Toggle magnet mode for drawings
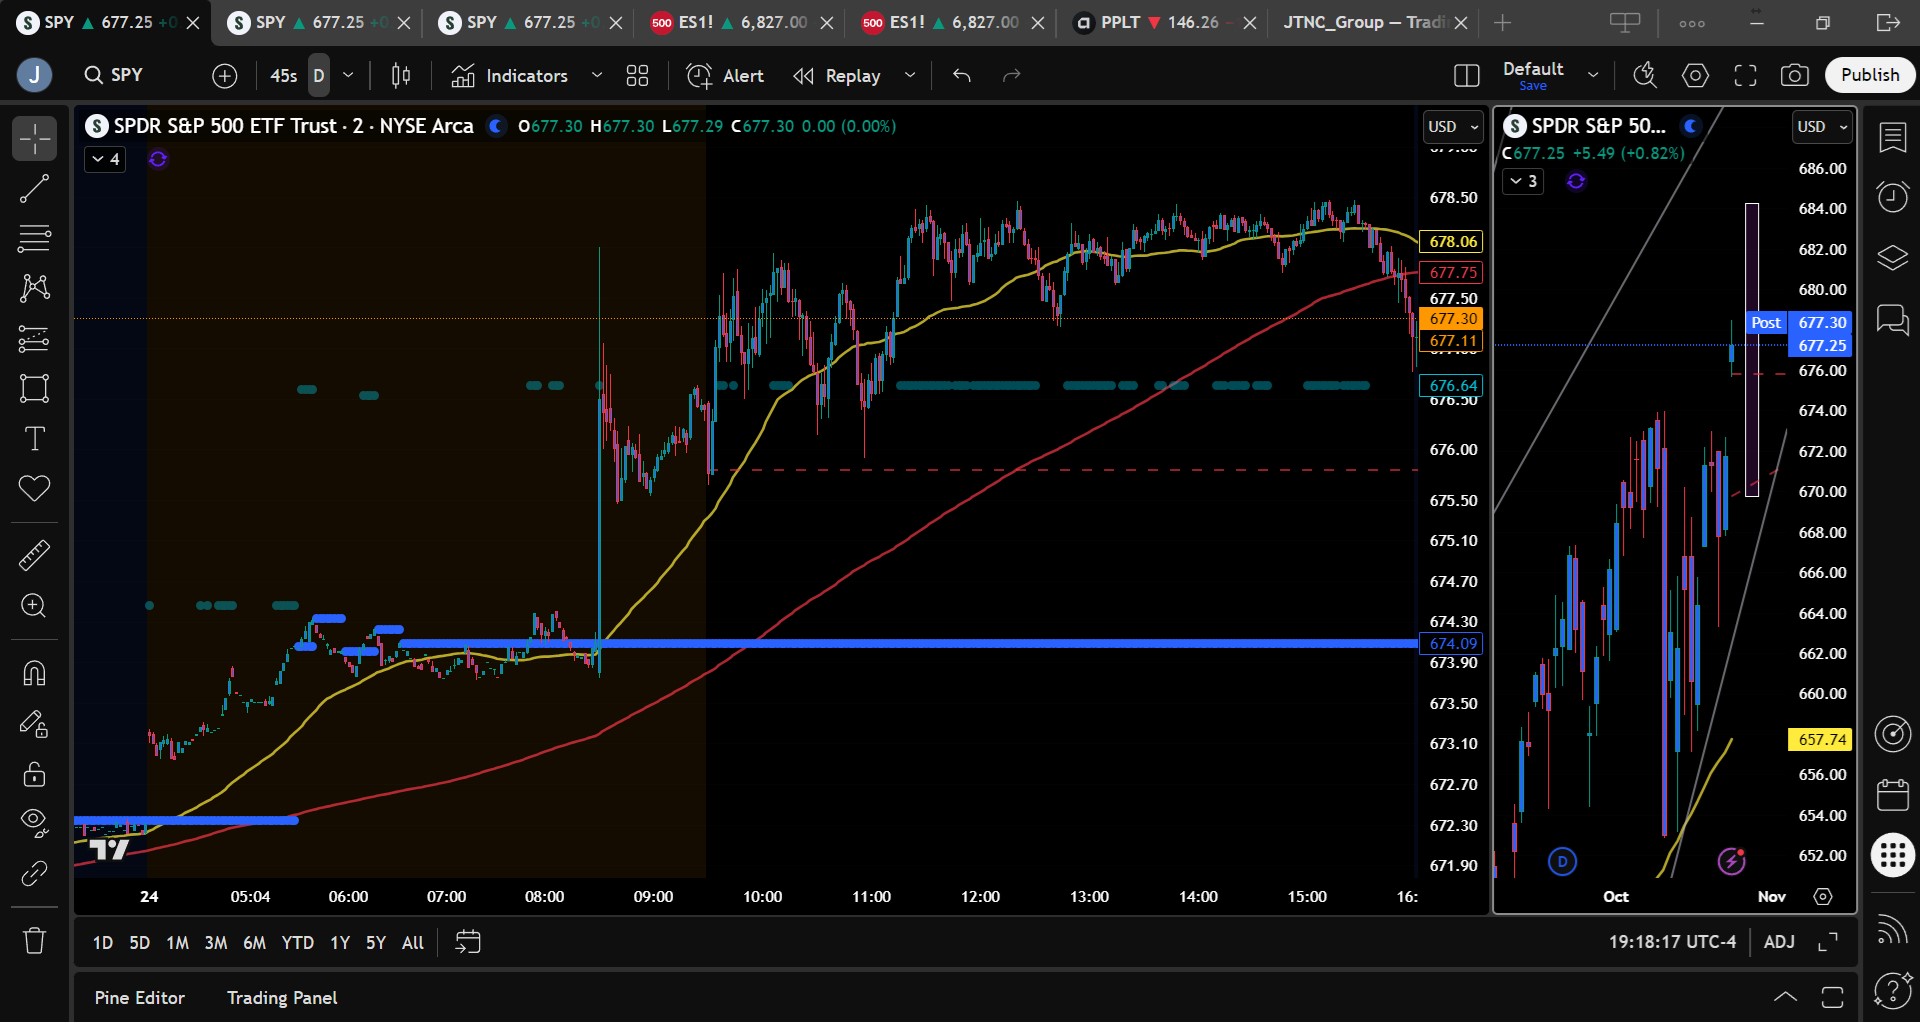The image size is (1920, 1025). [34, 673]
